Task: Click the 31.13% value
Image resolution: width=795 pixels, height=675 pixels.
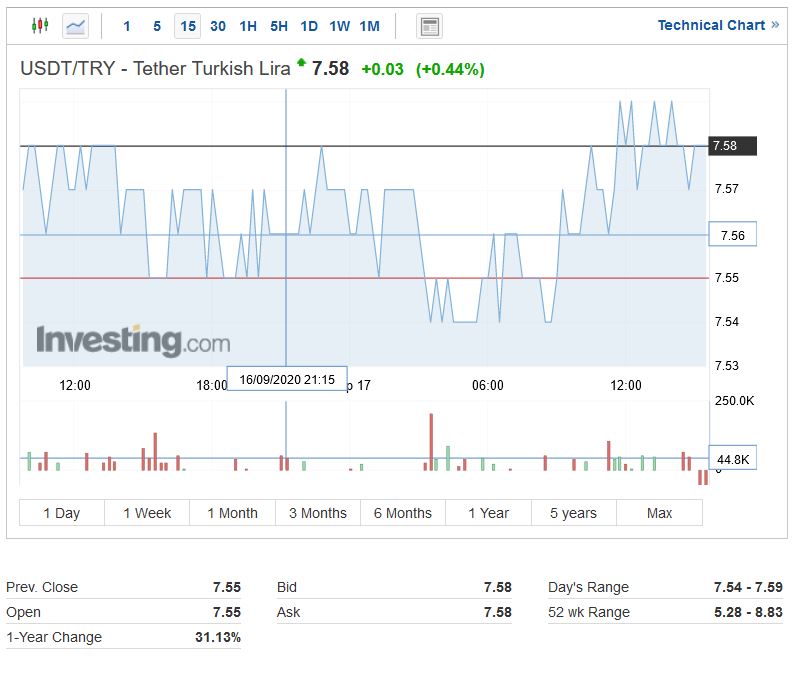Action: pos(218,637)
